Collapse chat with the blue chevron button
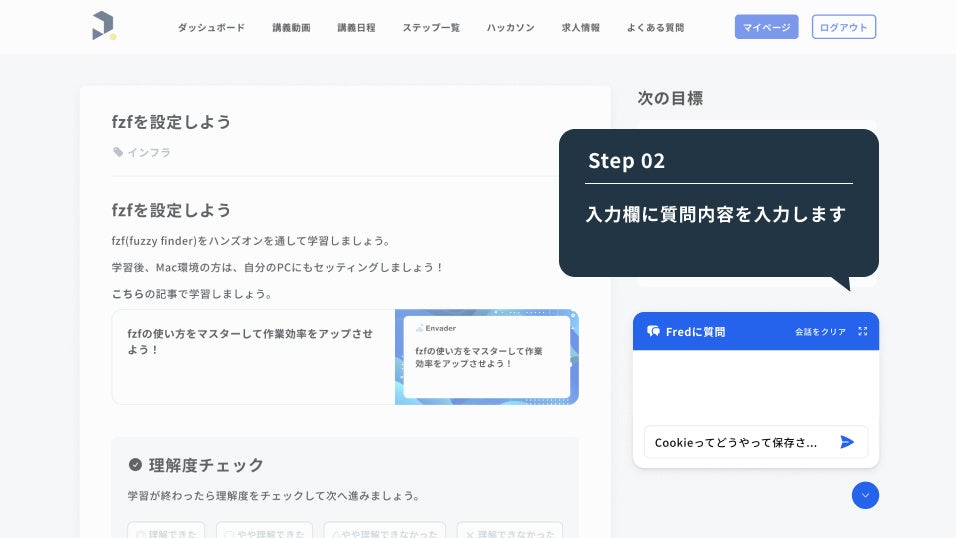Image resolution: width=956 pixels, height=538 pixels. 865,495
